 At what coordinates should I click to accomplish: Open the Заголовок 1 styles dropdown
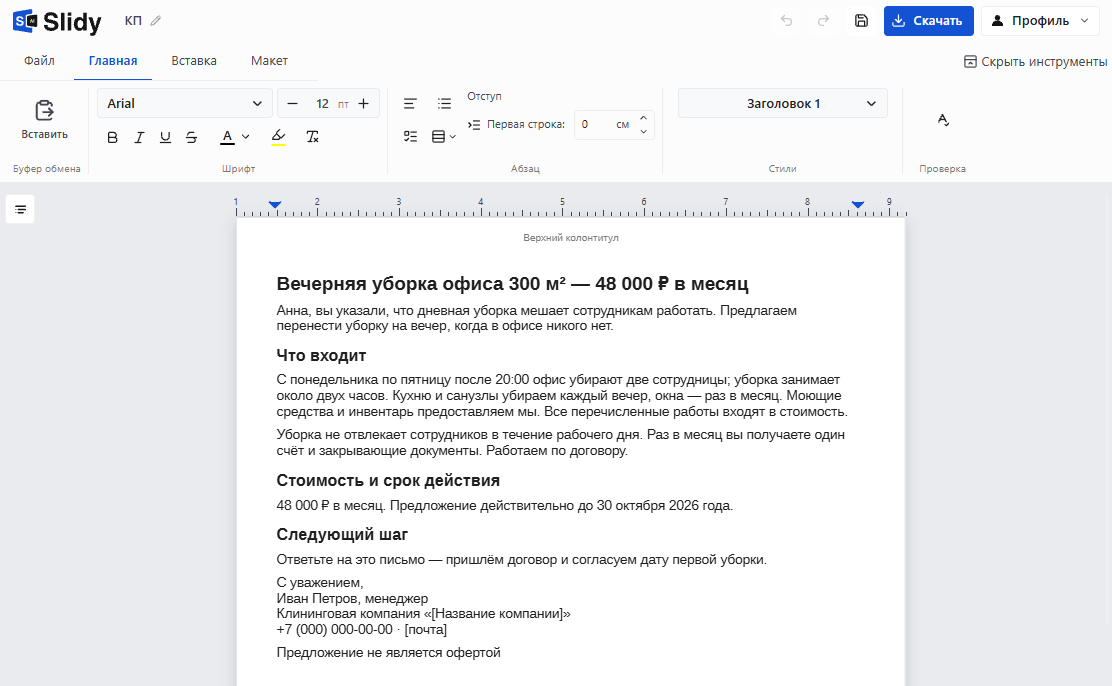click(783, 104)
